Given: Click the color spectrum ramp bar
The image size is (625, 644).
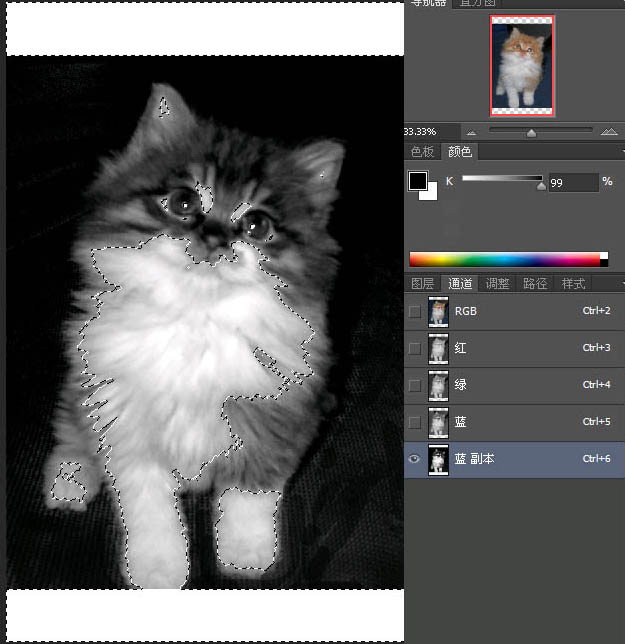Looking at the screenshot, I should click(x=508, y=259).
